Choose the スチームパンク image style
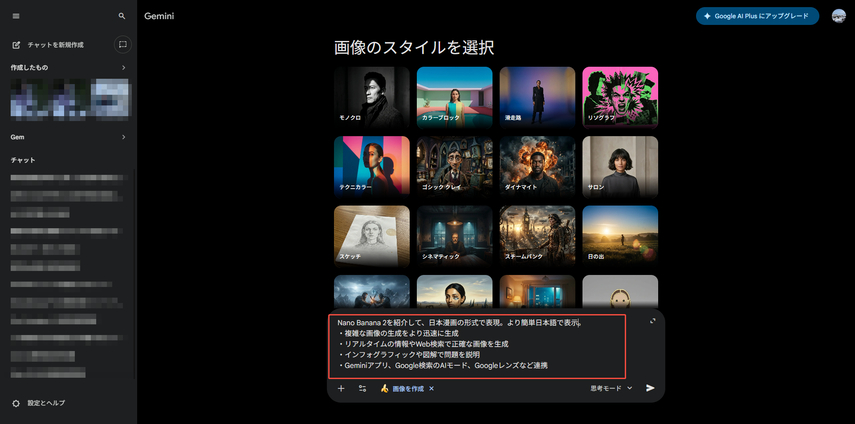 (537, 235)
